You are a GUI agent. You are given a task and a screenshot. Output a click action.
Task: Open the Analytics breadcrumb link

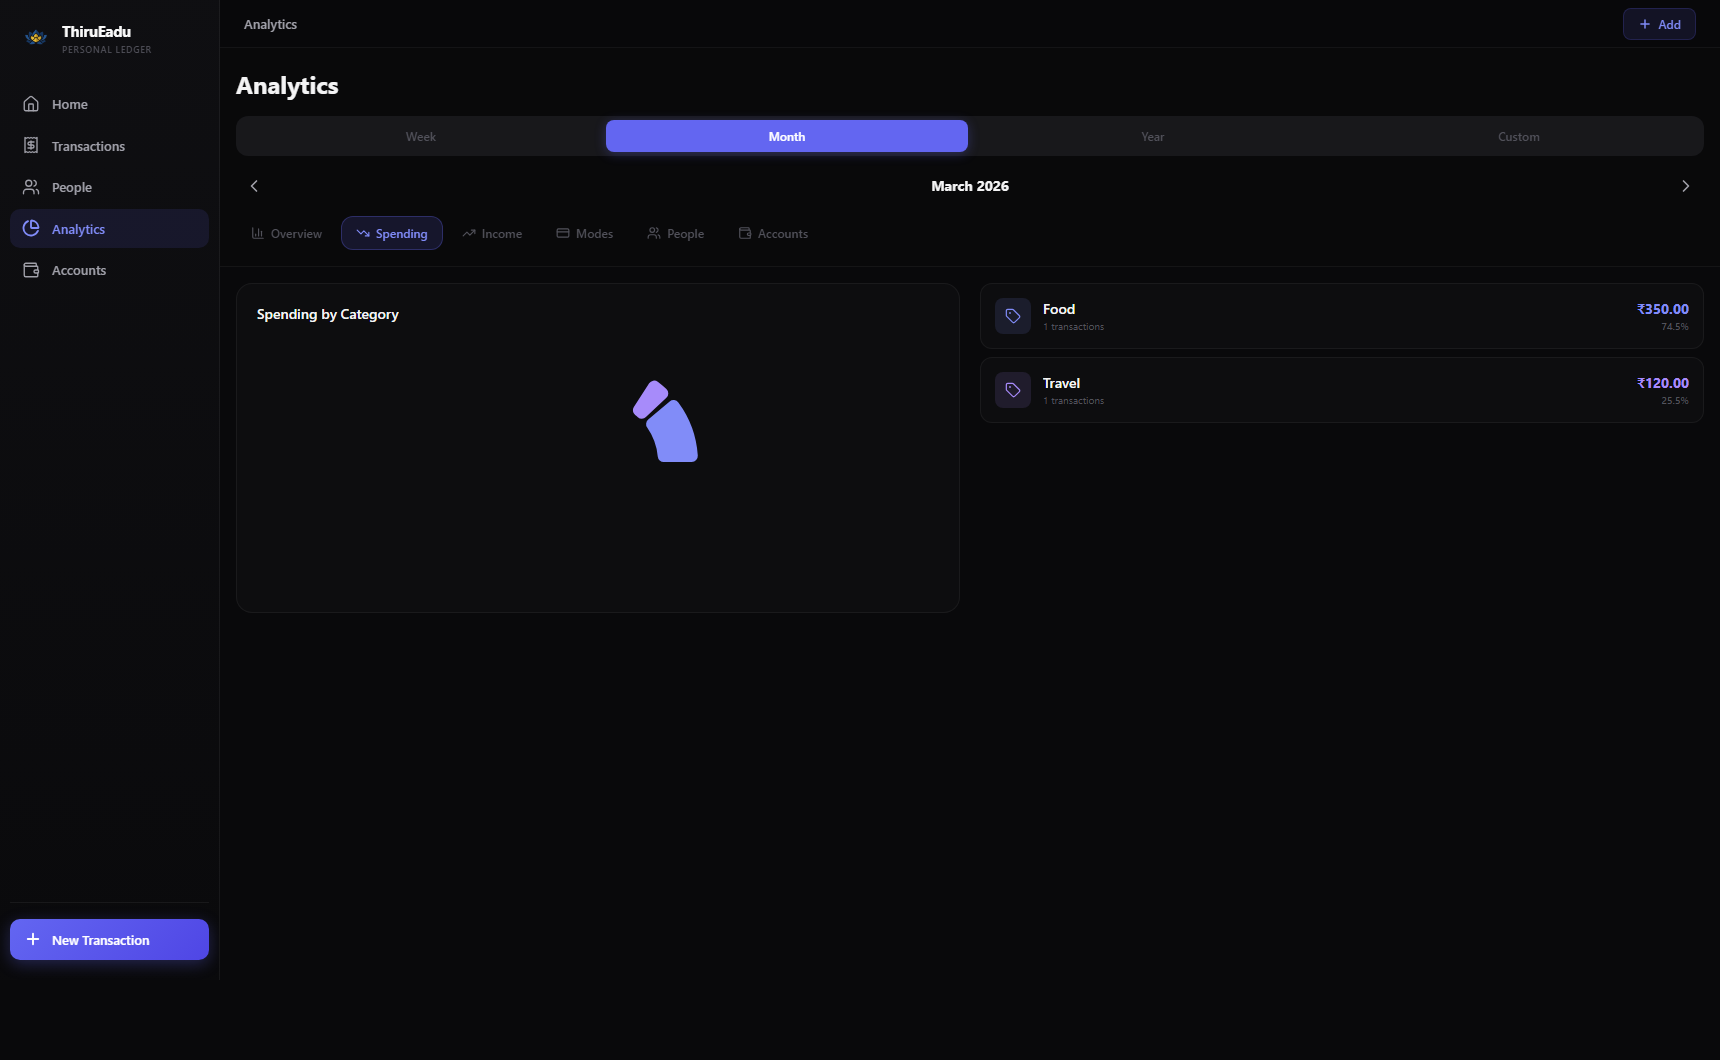(x=269, y=23)
